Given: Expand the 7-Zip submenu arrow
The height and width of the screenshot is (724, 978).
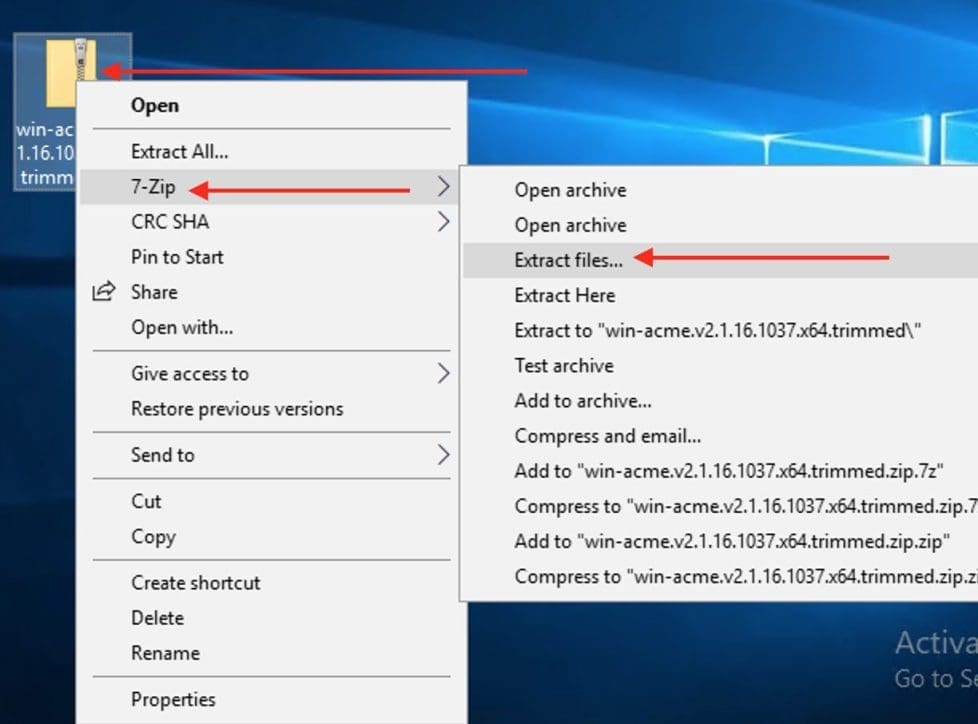Looking at the screenshot, I should point(443,186).
